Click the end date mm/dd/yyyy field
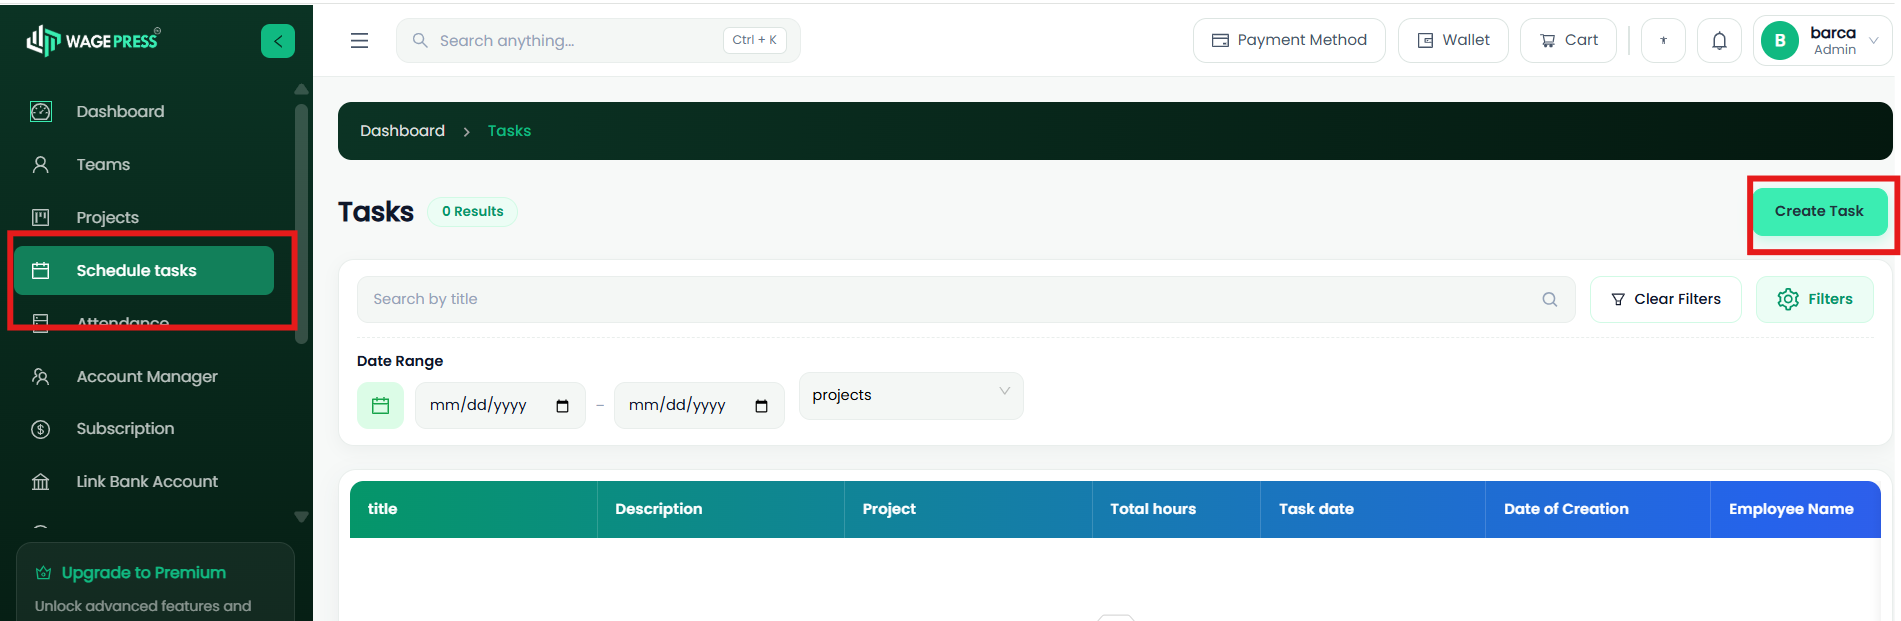 699,406
